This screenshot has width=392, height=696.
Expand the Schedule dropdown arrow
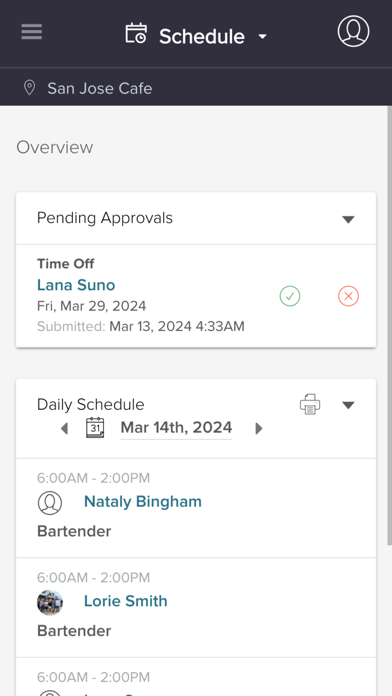pyautogui.click(x=263, y=36)
